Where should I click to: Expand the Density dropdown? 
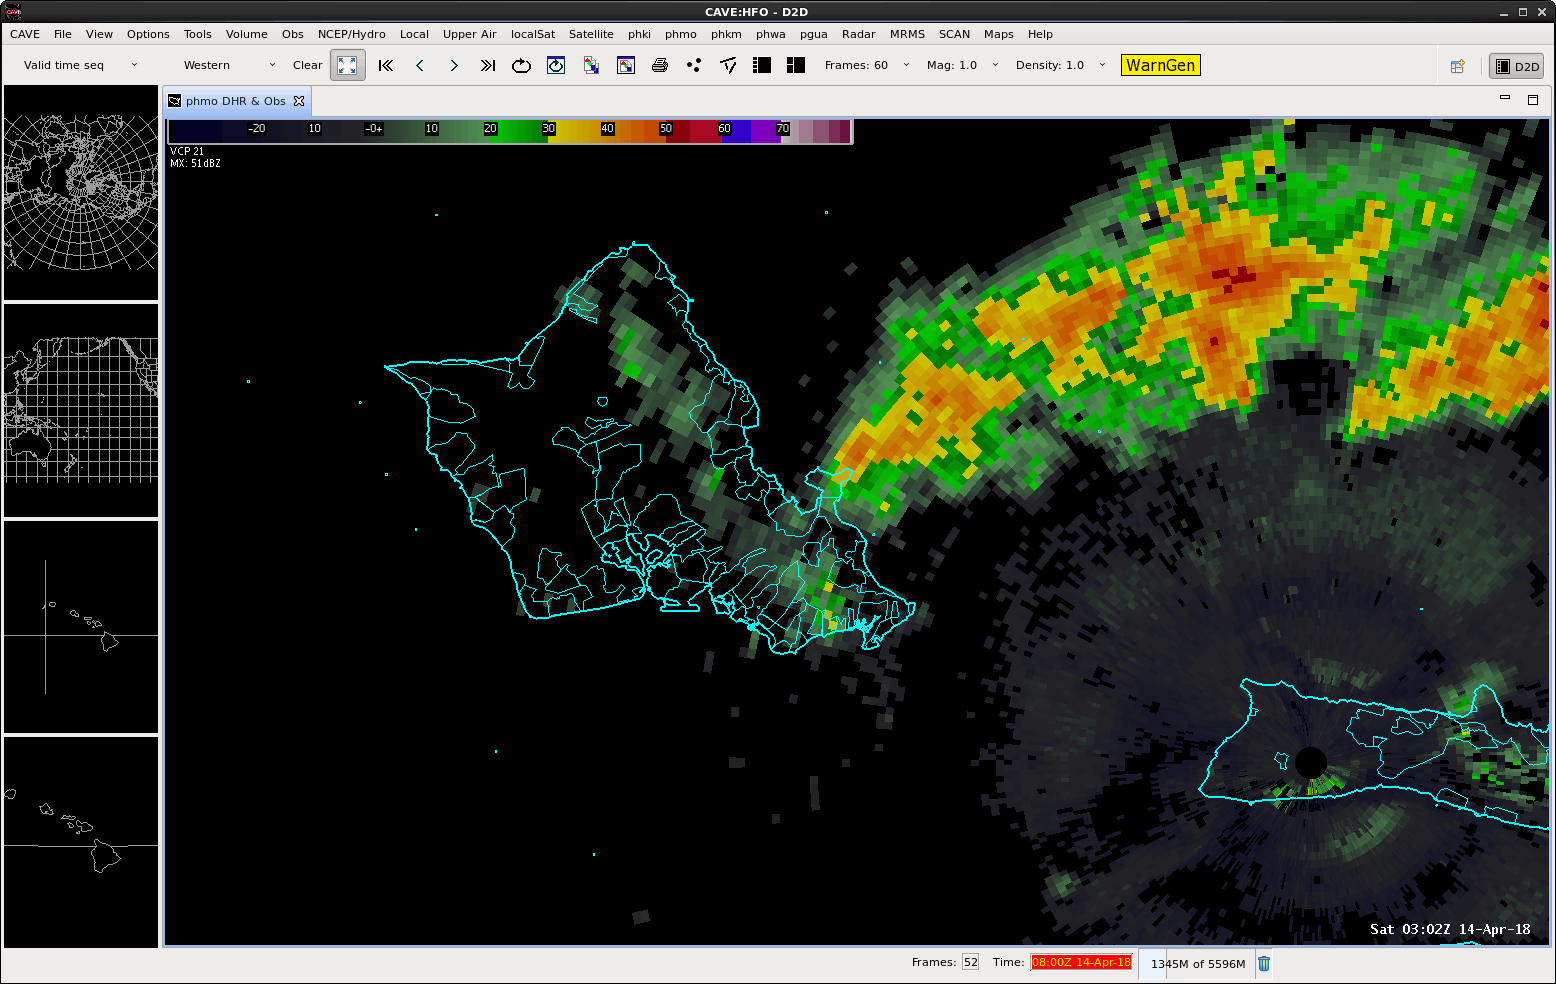pyautogui.click(x=1103, y=65)
